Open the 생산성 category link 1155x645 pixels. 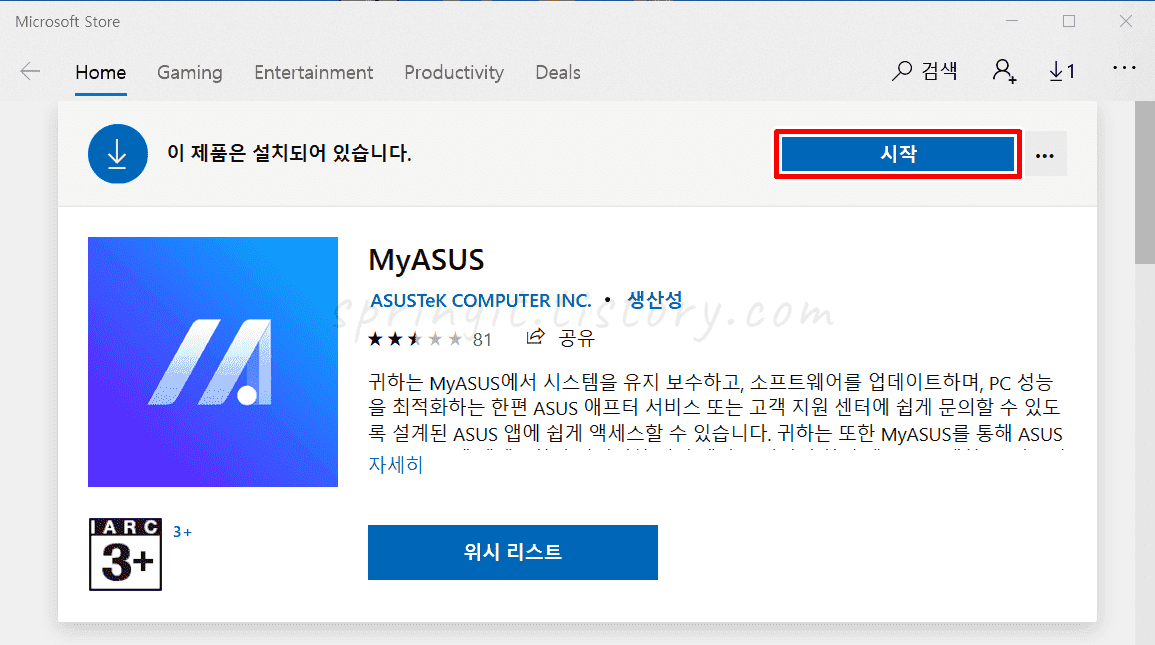(x=655, y=300)
